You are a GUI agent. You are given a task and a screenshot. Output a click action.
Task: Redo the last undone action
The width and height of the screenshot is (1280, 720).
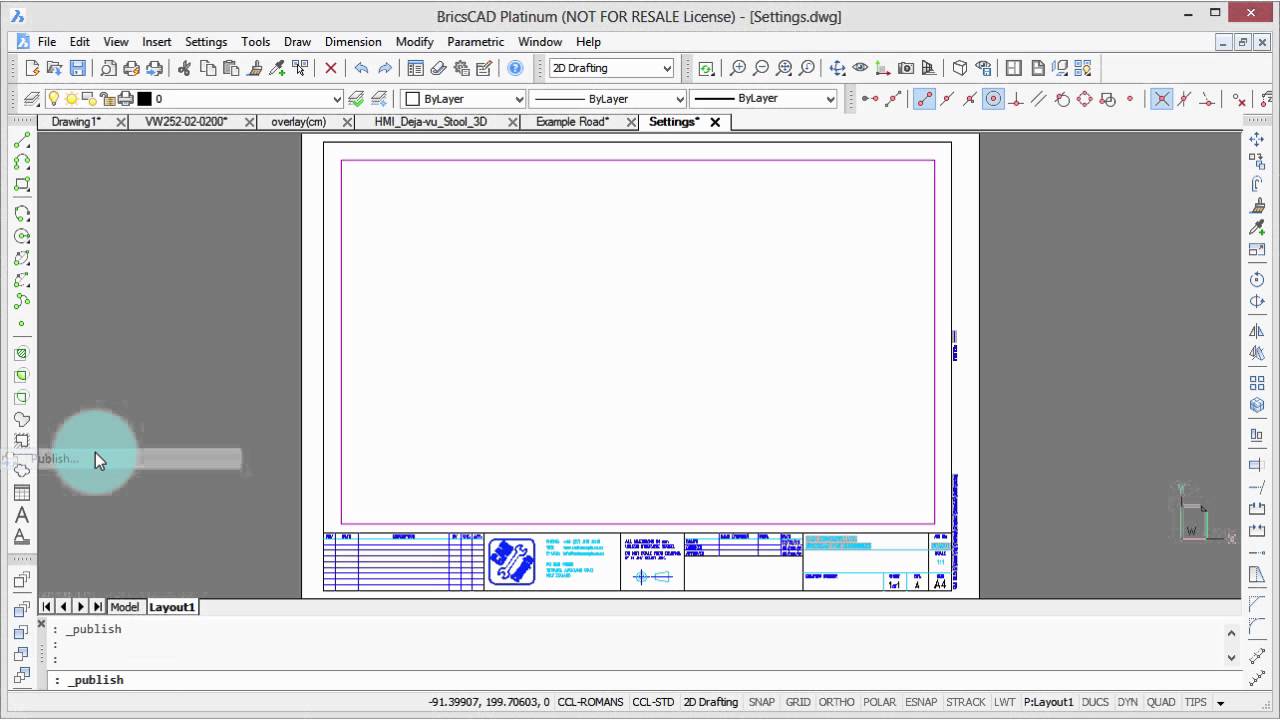pyautogui.click(x=384, y=68)
